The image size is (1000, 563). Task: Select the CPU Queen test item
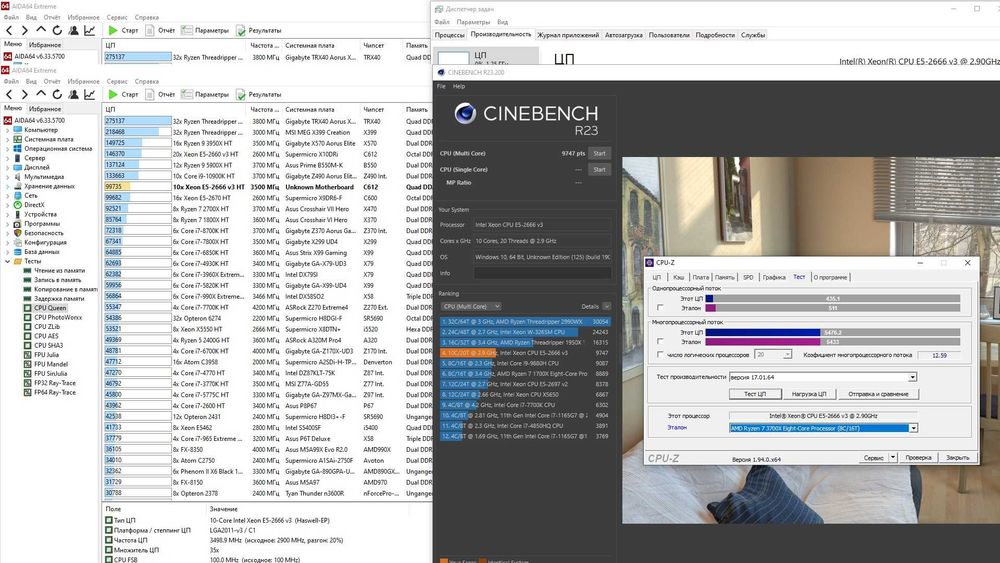tap(50, 308)
